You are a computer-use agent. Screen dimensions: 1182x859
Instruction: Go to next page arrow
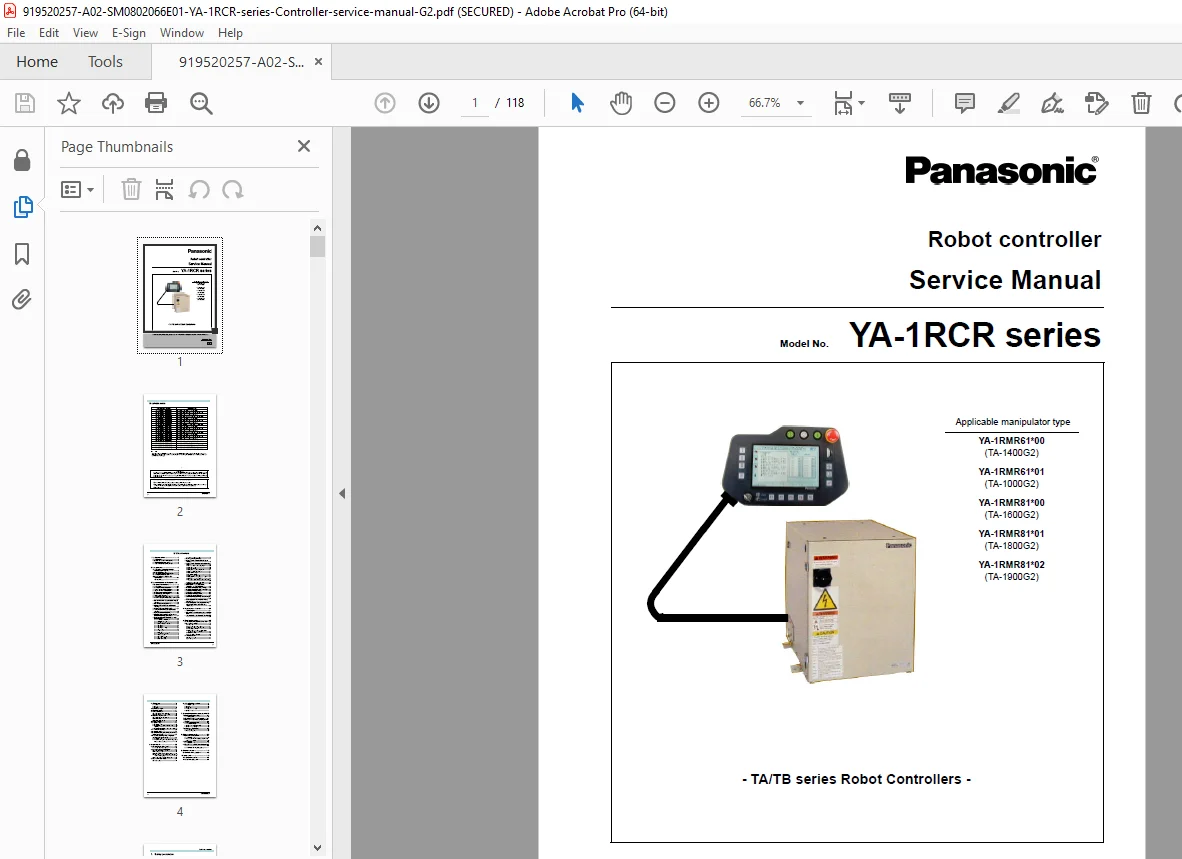coord(429,103)
